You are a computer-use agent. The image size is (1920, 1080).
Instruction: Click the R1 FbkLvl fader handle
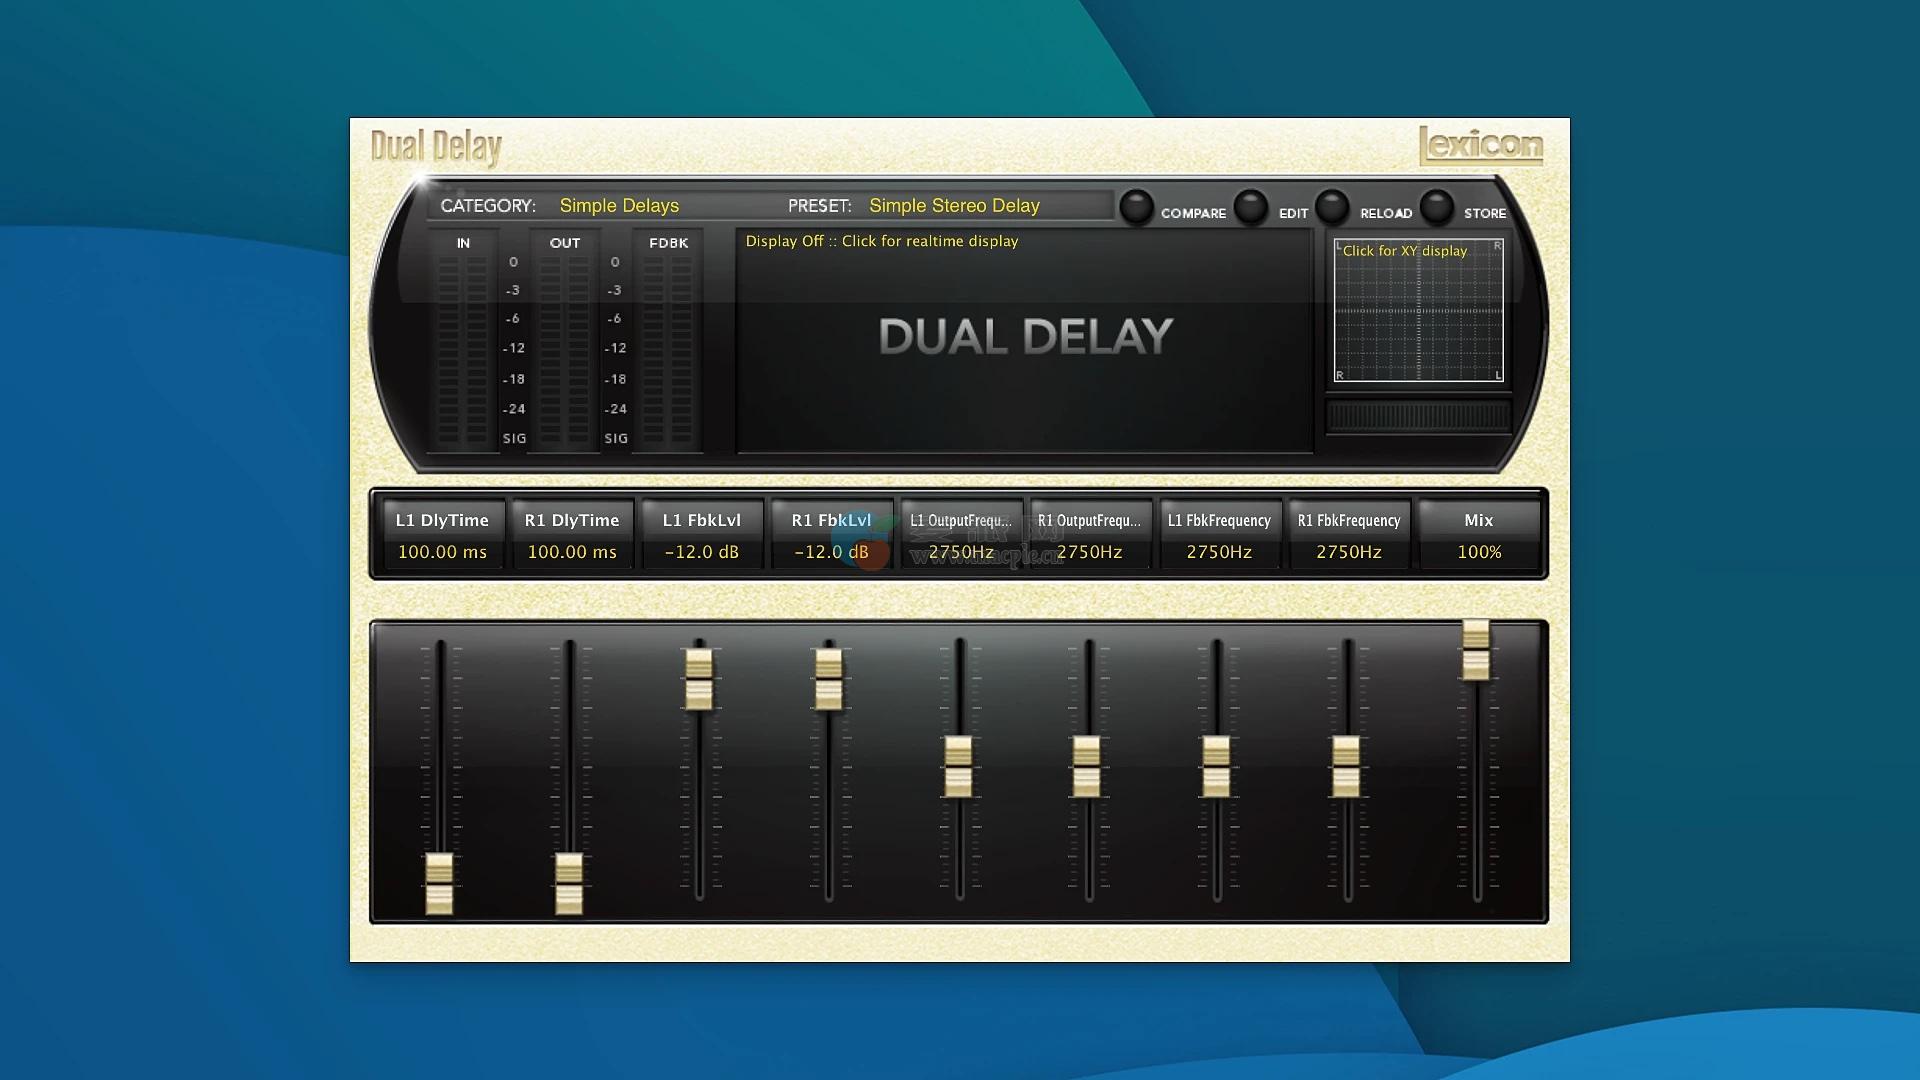pyautogui.click(x=828, y=679)
